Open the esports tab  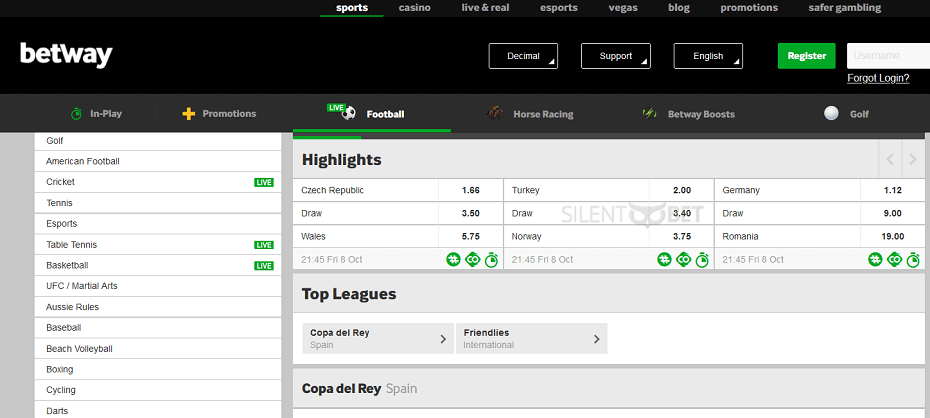(x=559, y=8)
